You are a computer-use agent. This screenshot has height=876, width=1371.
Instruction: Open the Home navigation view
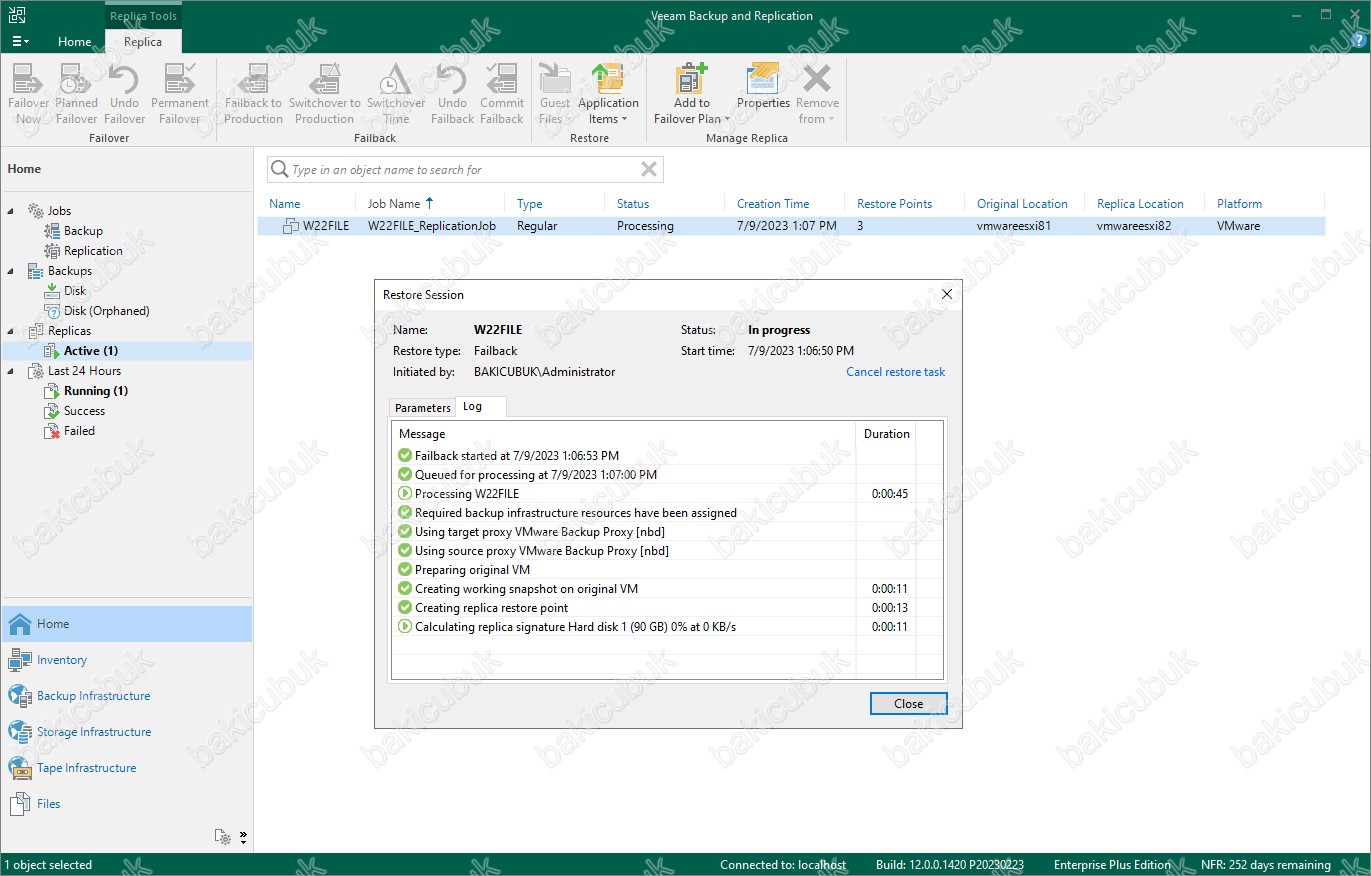pyautogui.click(x=127, y=624)
